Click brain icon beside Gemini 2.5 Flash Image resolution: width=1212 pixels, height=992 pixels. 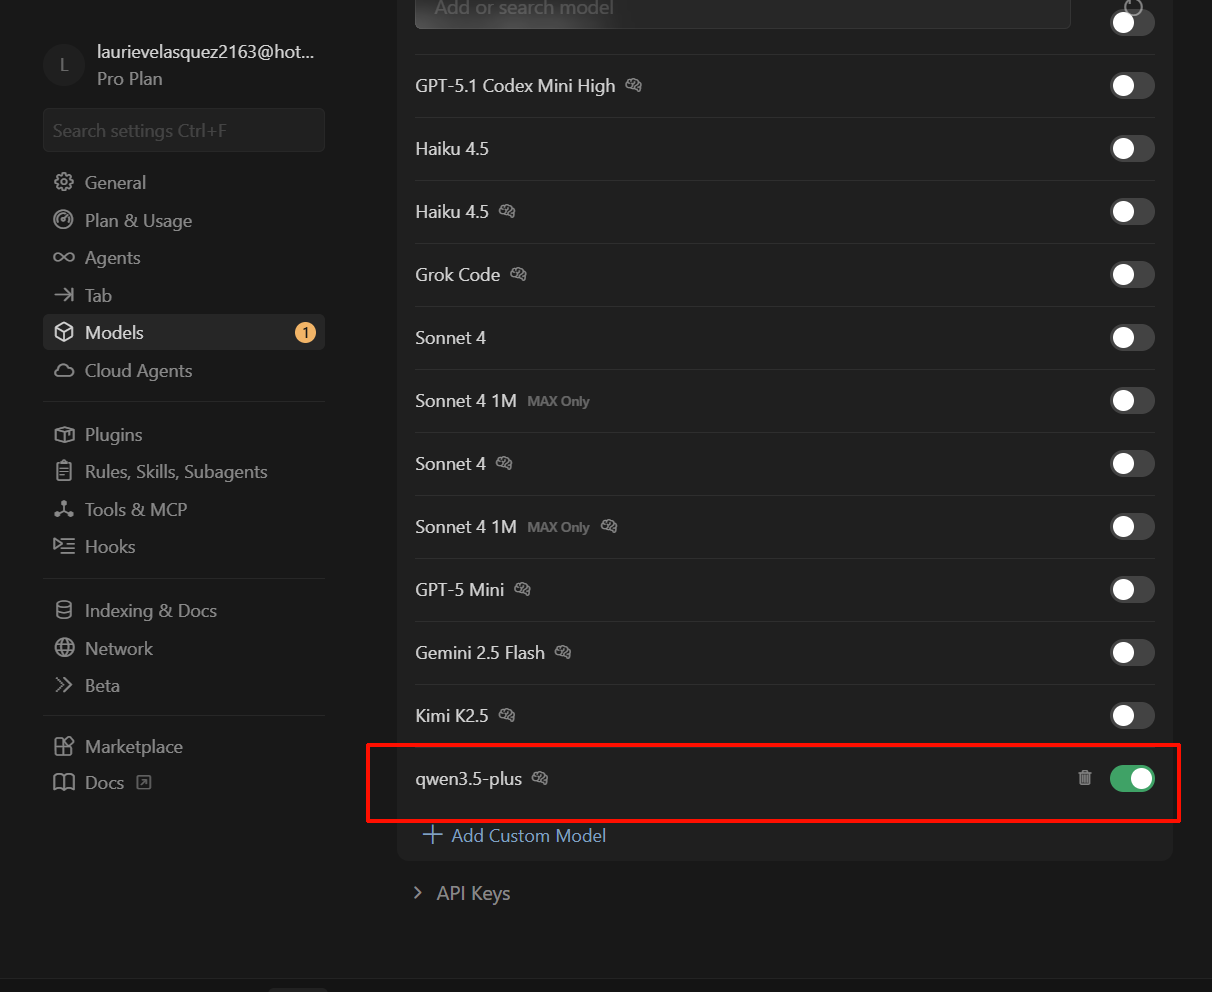point(563,652)
